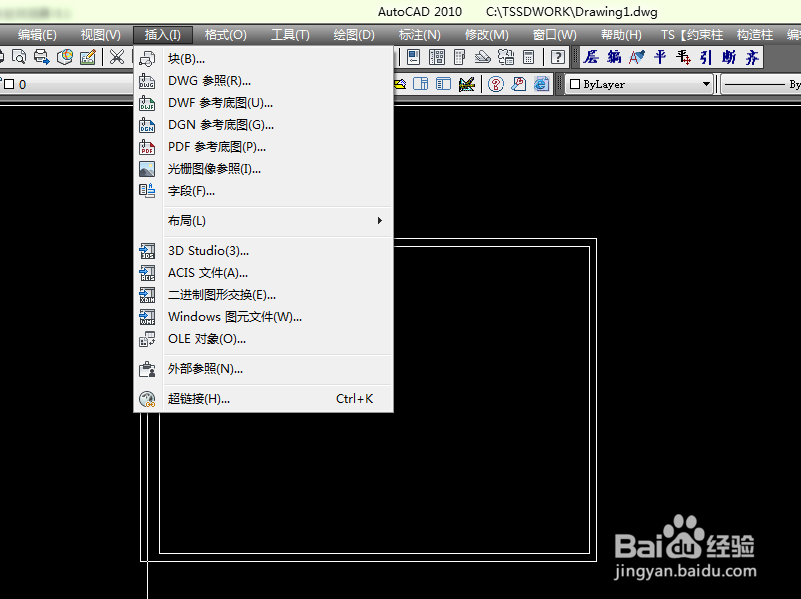Open the layer 0 dropdown list
Viewport: 801px width, 599px height.
[x=66, y=84]
